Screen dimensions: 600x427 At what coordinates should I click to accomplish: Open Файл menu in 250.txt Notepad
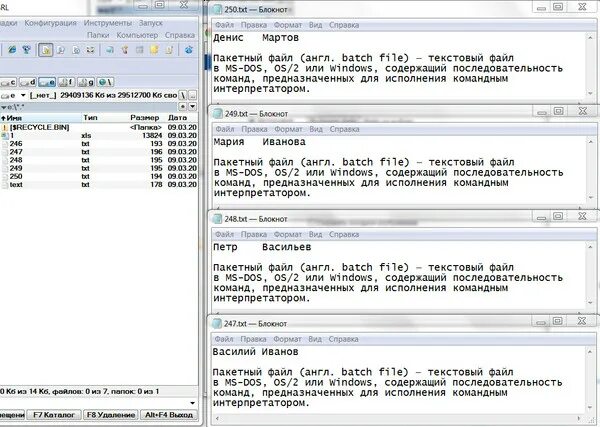click(224, 25)
